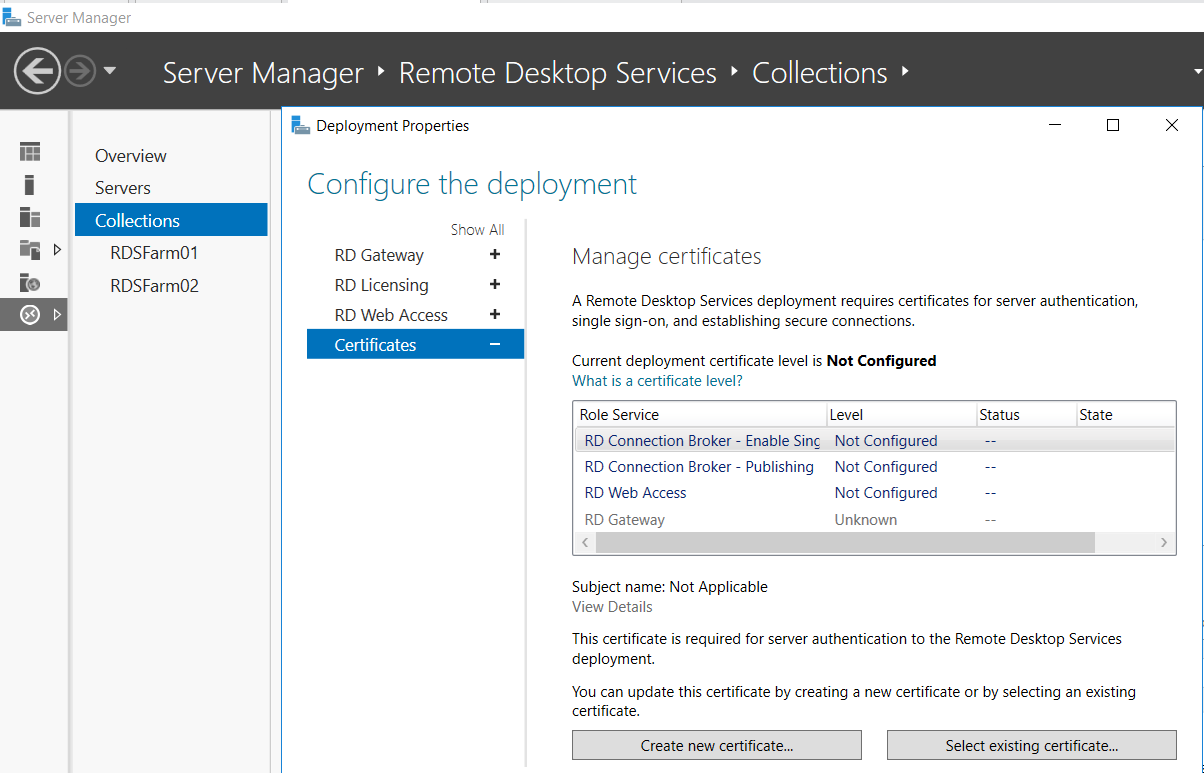Viewport: 1204px width, 773px height.
Task: Close the Deployment Properties window
Action: (x=1172, y=125)
